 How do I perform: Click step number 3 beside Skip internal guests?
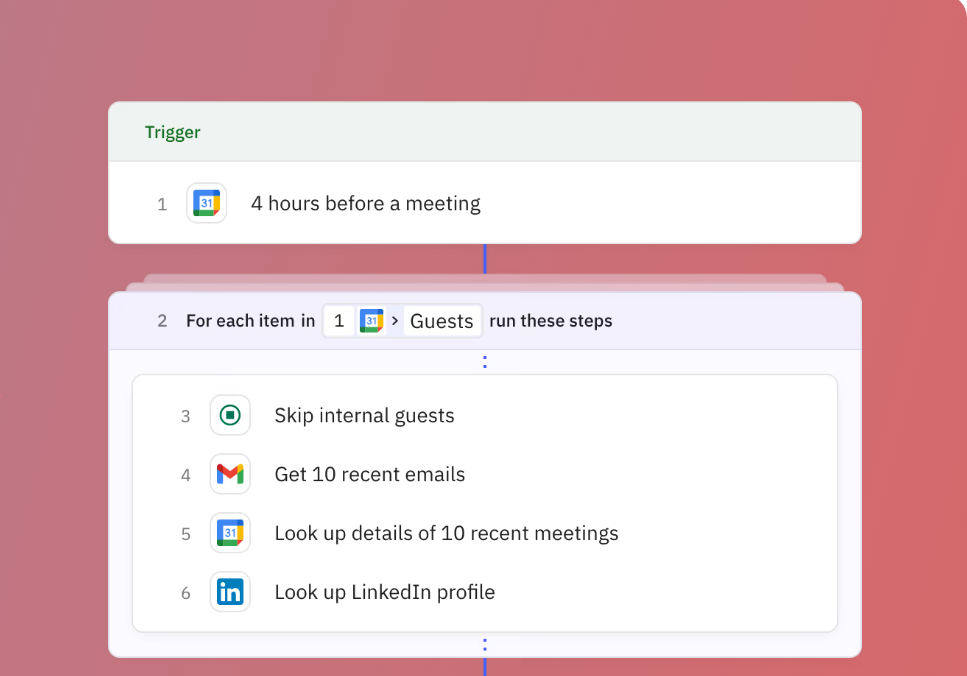point(185,415)
